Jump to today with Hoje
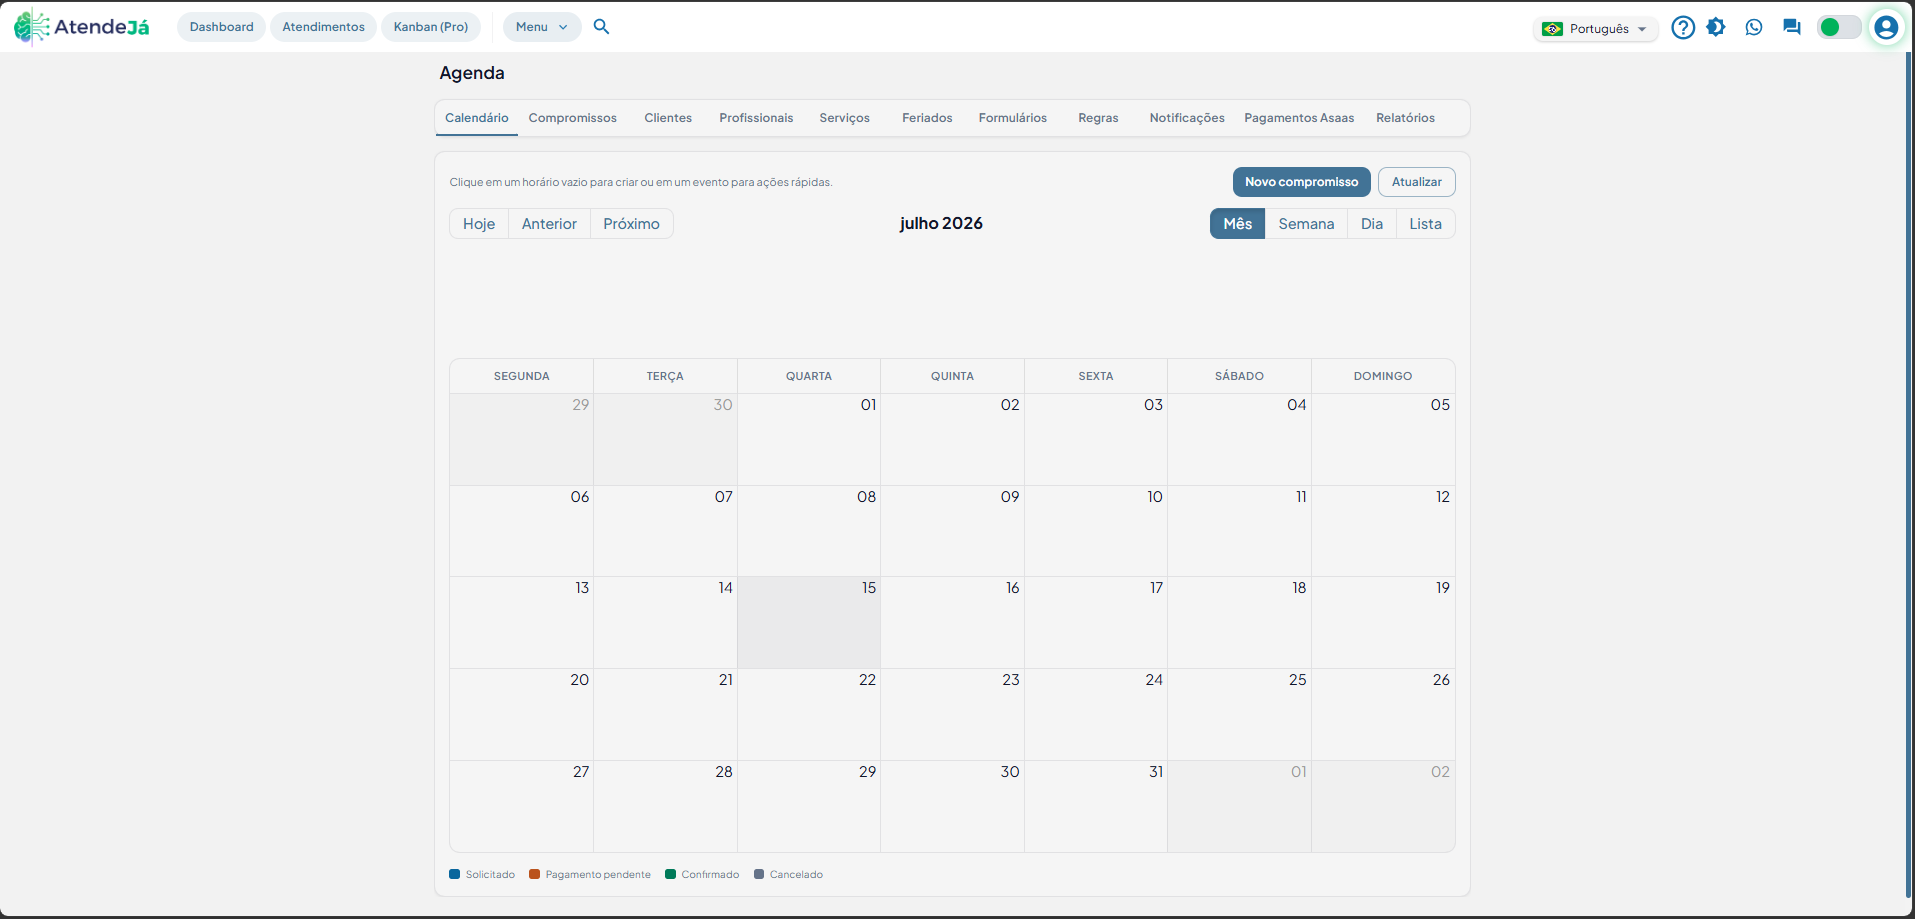 point(479,224)
